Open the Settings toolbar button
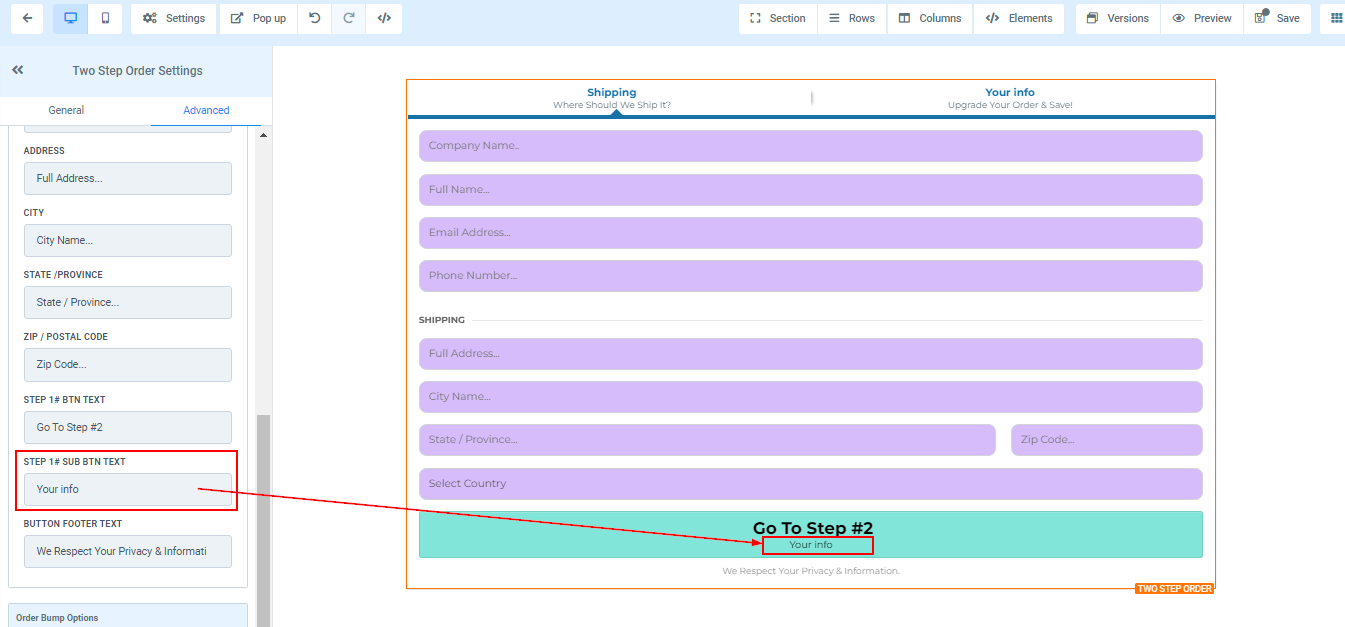 click(174, 18)
